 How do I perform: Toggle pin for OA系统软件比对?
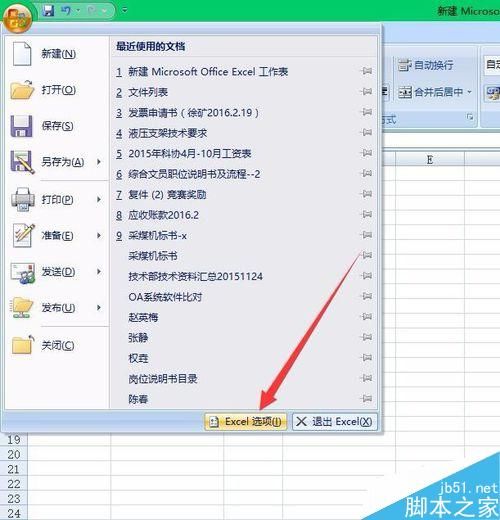coord(366,296)
